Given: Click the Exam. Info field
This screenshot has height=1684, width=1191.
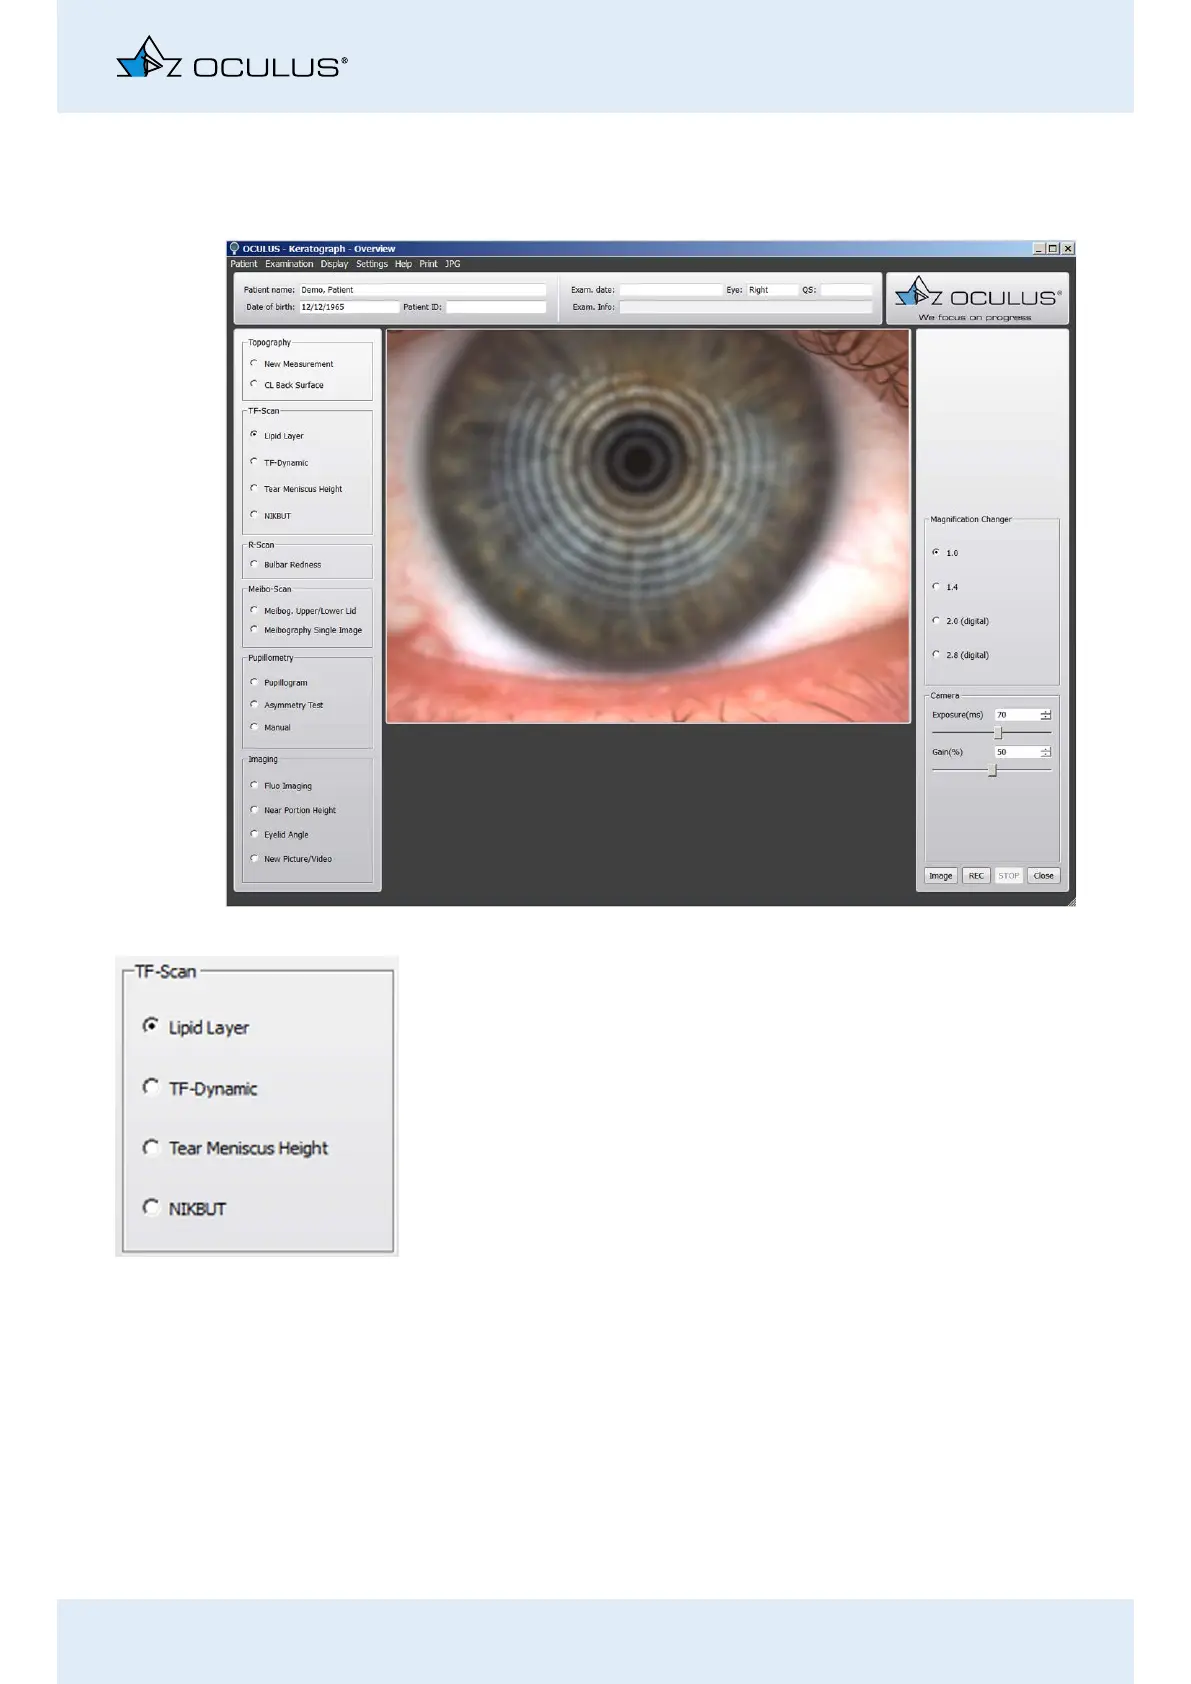Looking at the screenshot, I should pyautogui.click(x=746, y=307).
